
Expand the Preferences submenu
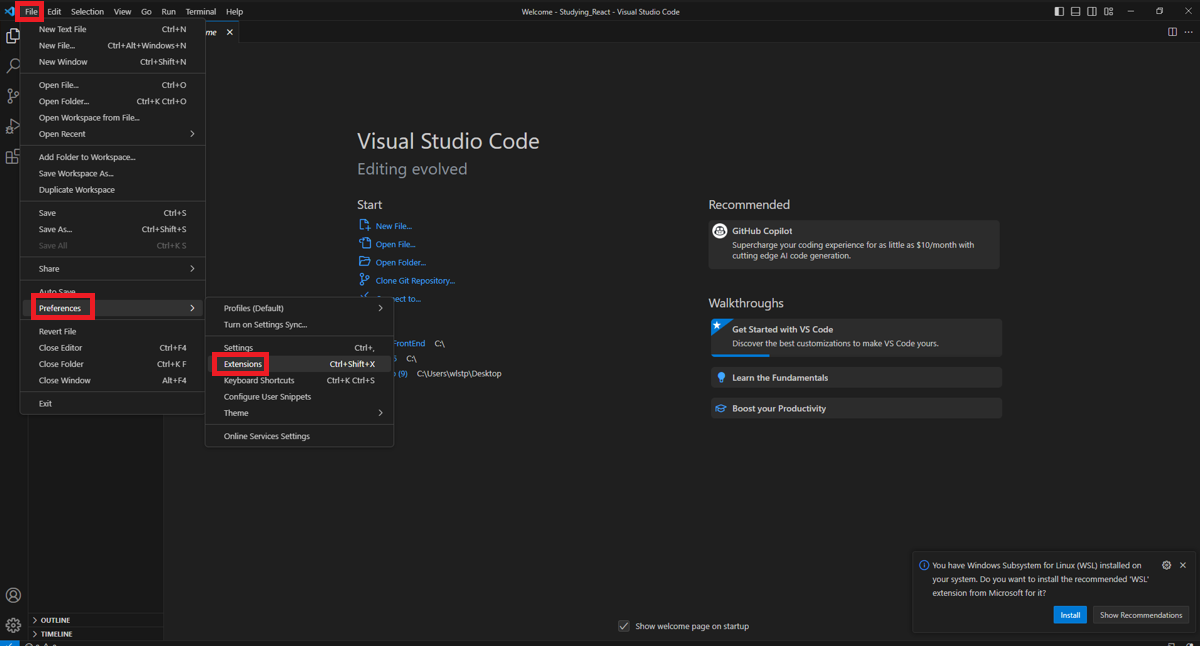[x=112, y=308]
